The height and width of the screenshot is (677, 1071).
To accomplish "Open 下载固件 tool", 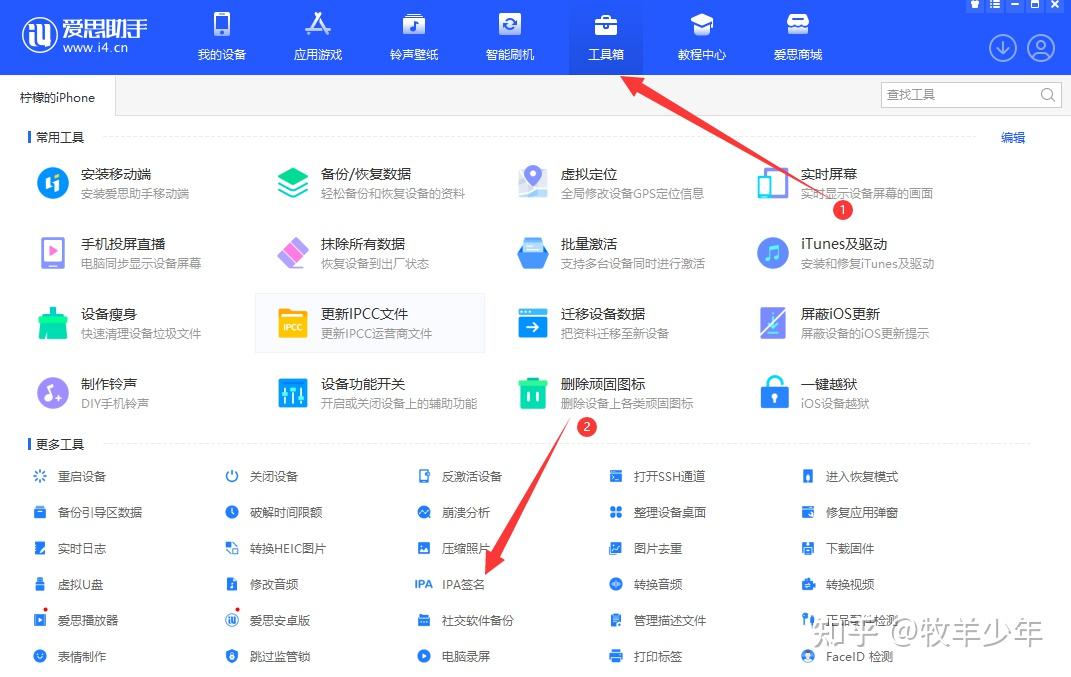I will tap(838, 549).
